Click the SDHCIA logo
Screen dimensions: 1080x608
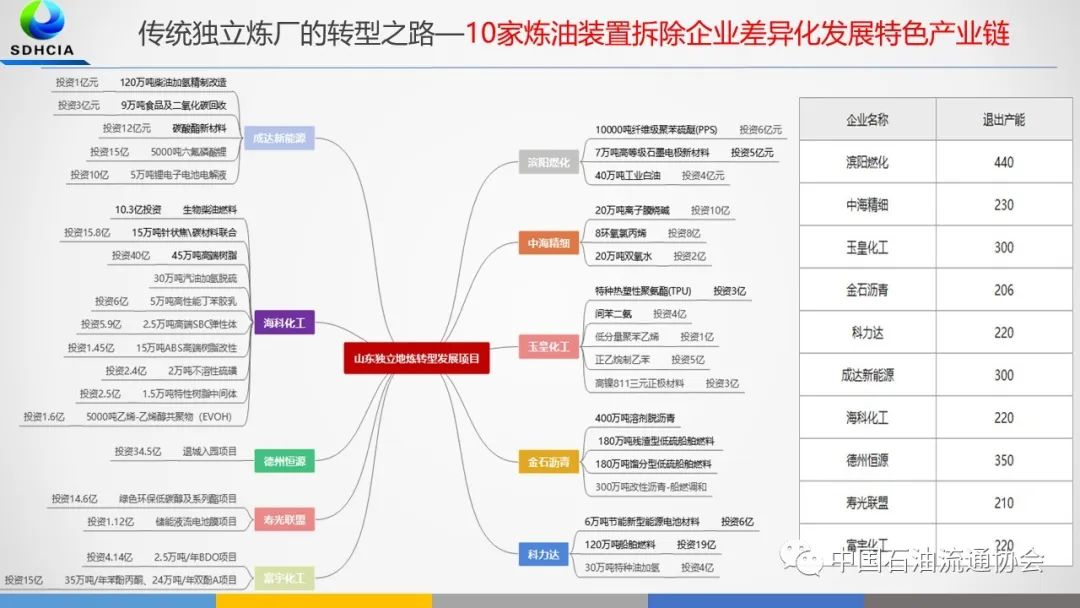(41, 29)
